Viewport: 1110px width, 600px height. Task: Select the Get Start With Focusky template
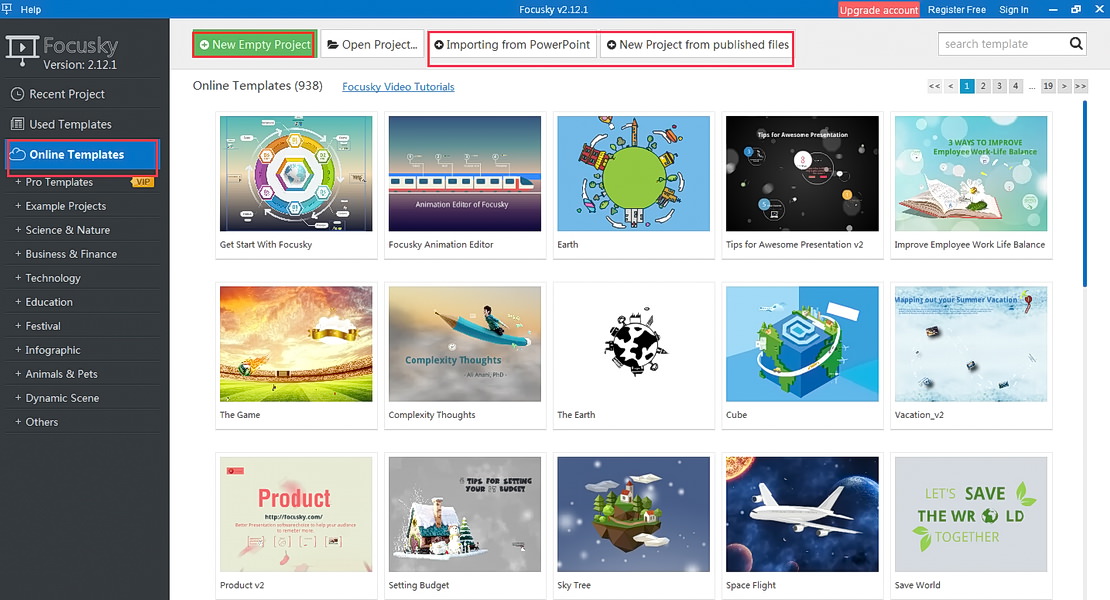point(296,185)
